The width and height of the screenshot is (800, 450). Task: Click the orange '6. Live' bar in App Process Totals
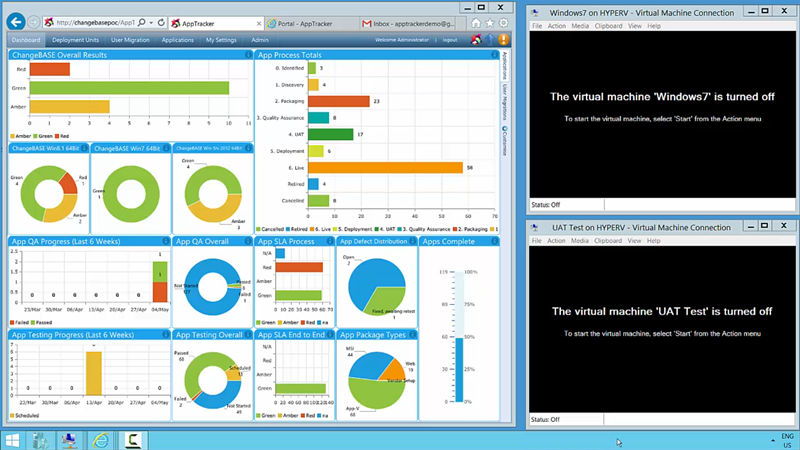(x=385, y=167)
